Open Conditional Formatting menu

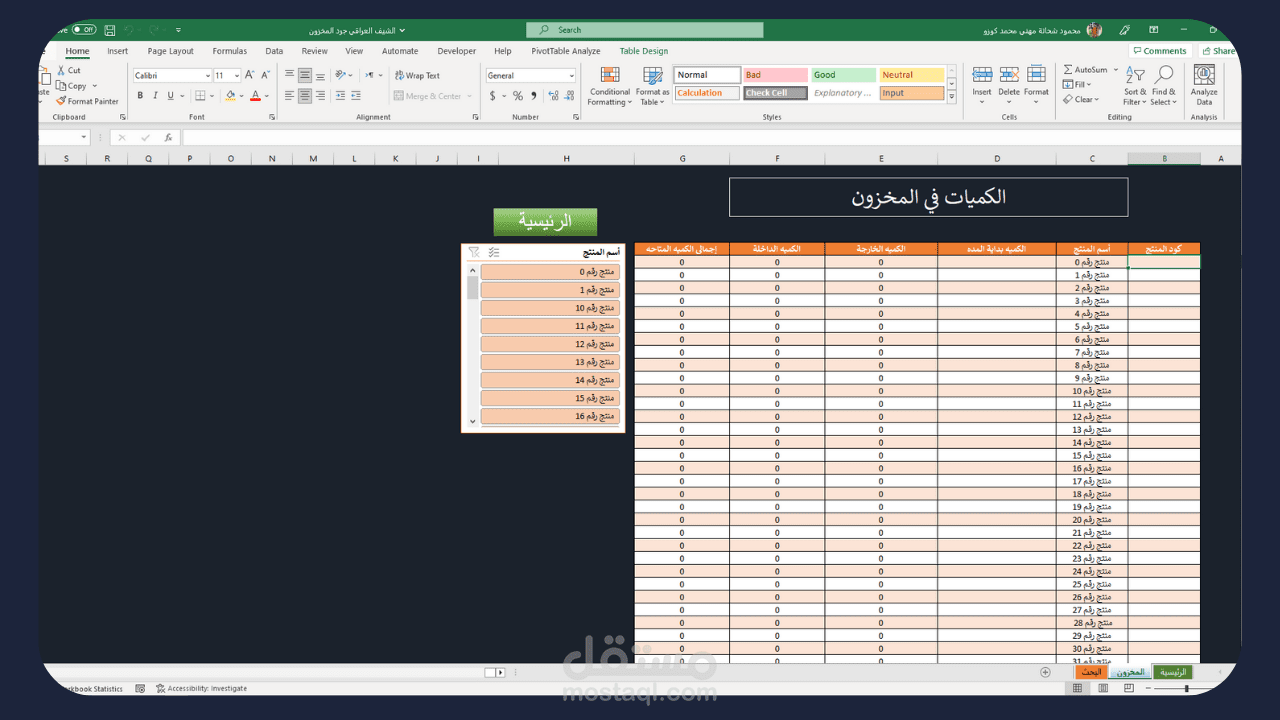point(609,86)
